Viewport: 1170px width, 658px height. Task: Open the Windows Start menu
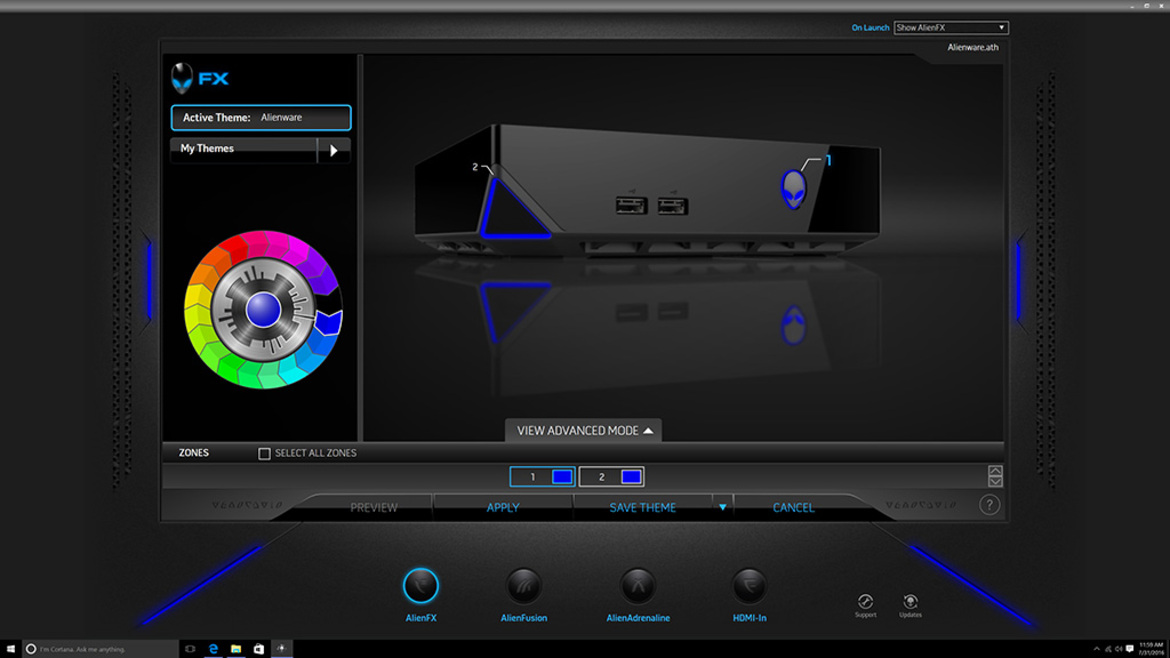(10, 649)
